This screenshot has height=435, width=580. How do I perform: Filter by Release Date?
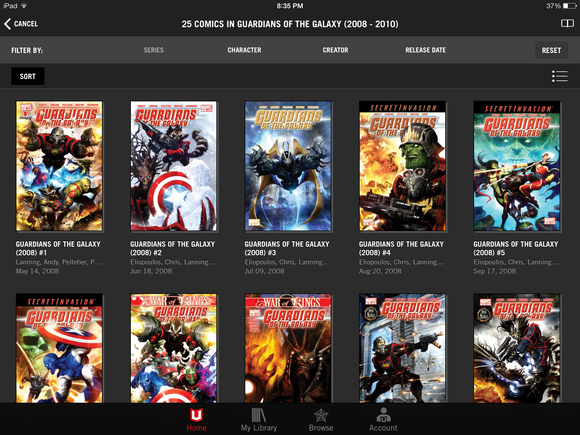pyautogui.click(x=425, y=50)
